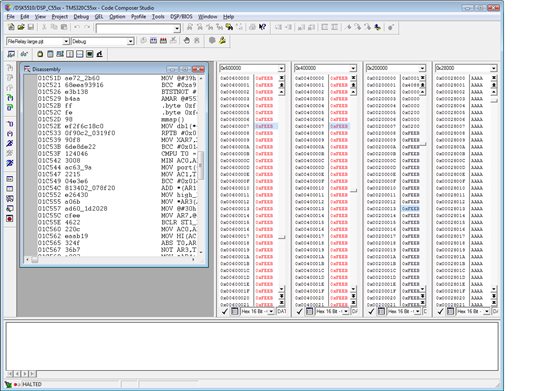Click the dark green-screen icon on third toolbar row

pyautogui.click(x=90, y=54)
